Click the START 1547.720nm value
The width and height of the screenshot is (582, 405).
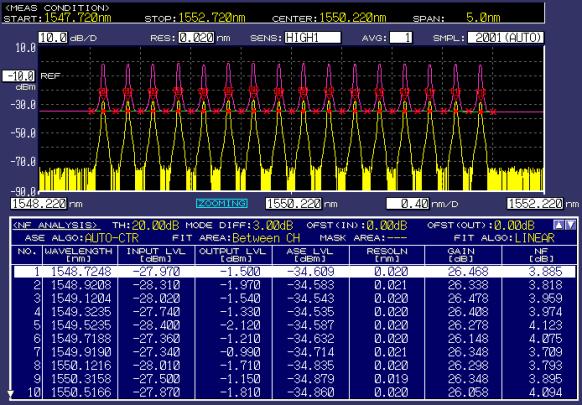tap(78, 18)
